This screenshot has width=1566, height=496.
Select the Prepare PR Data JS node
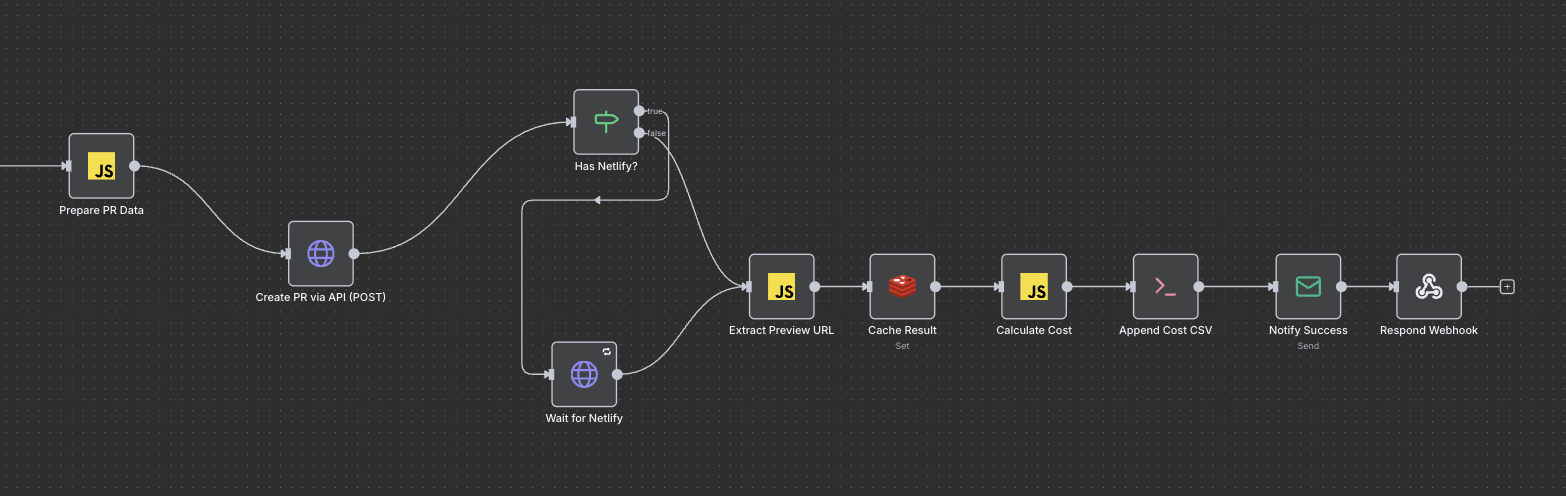point(101,166)
